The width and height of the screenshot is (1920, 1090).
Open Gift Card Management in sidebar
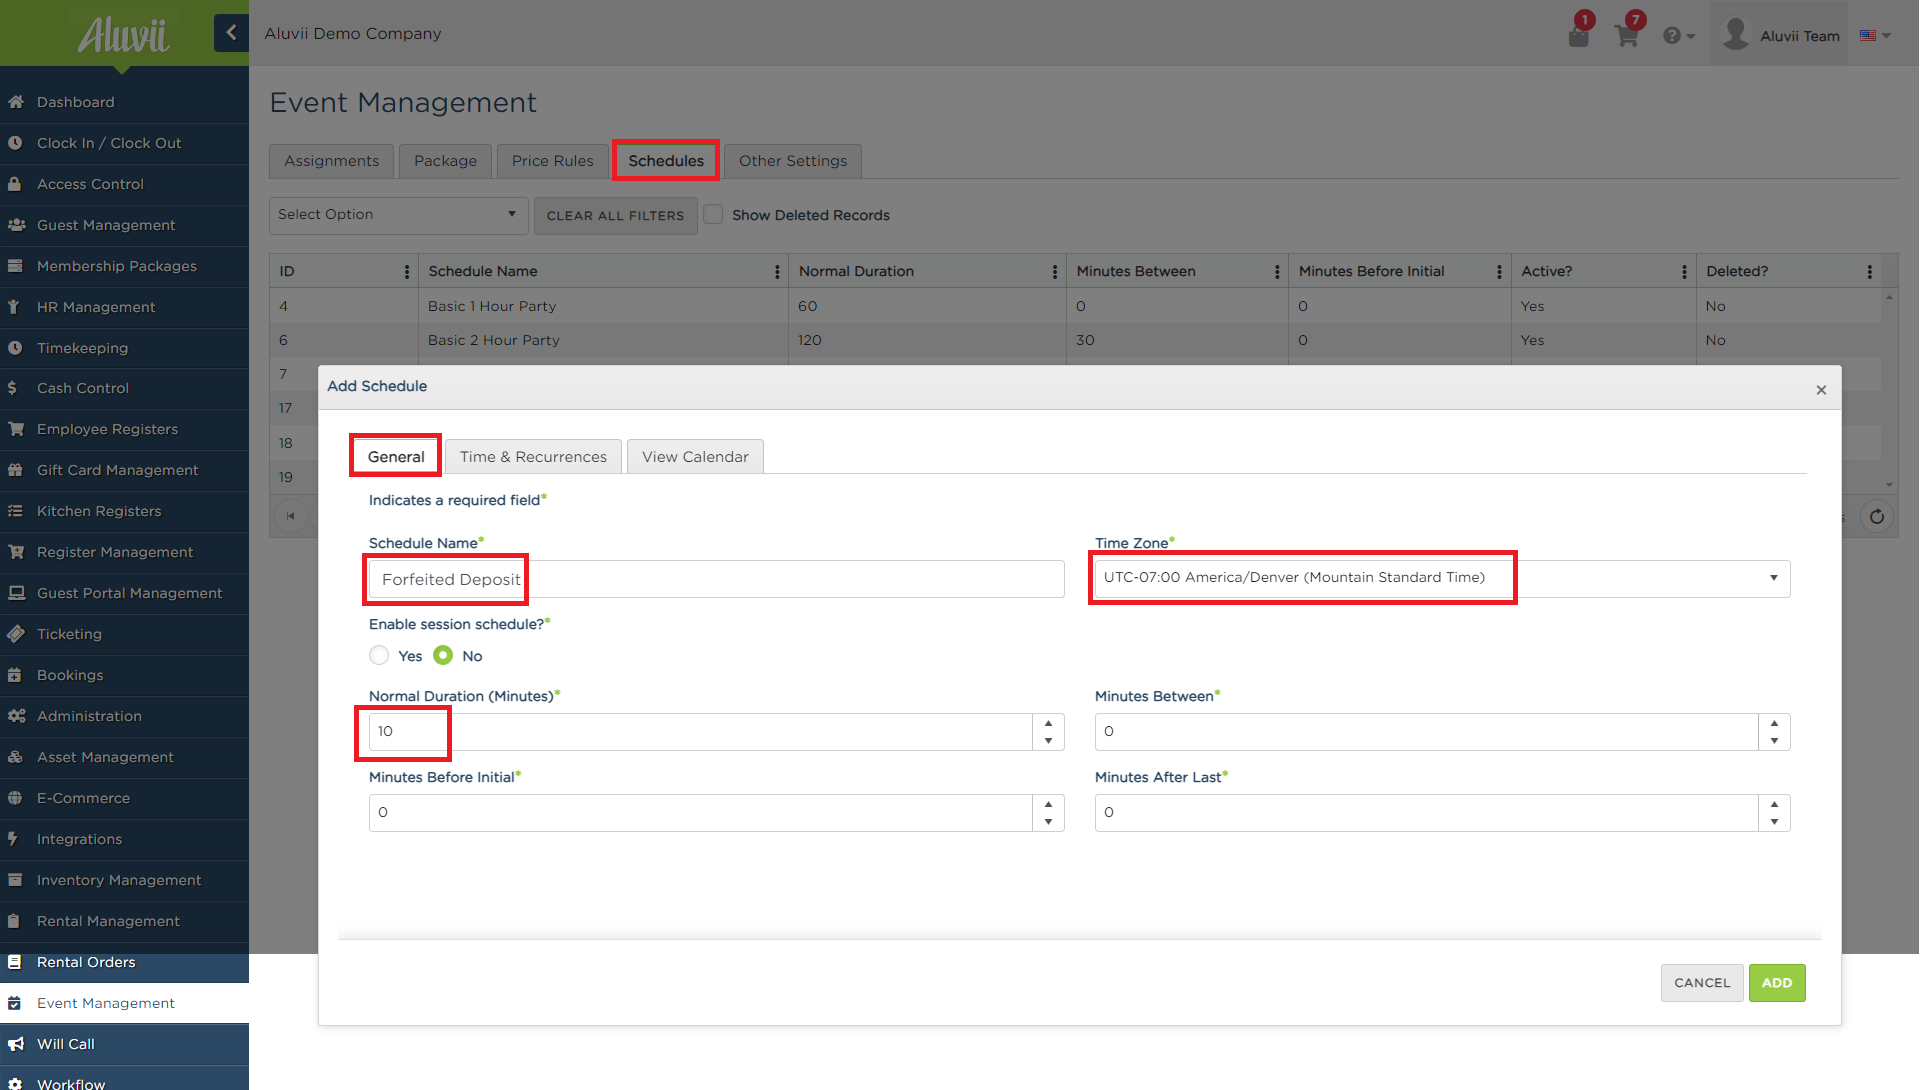click(124, 470)
